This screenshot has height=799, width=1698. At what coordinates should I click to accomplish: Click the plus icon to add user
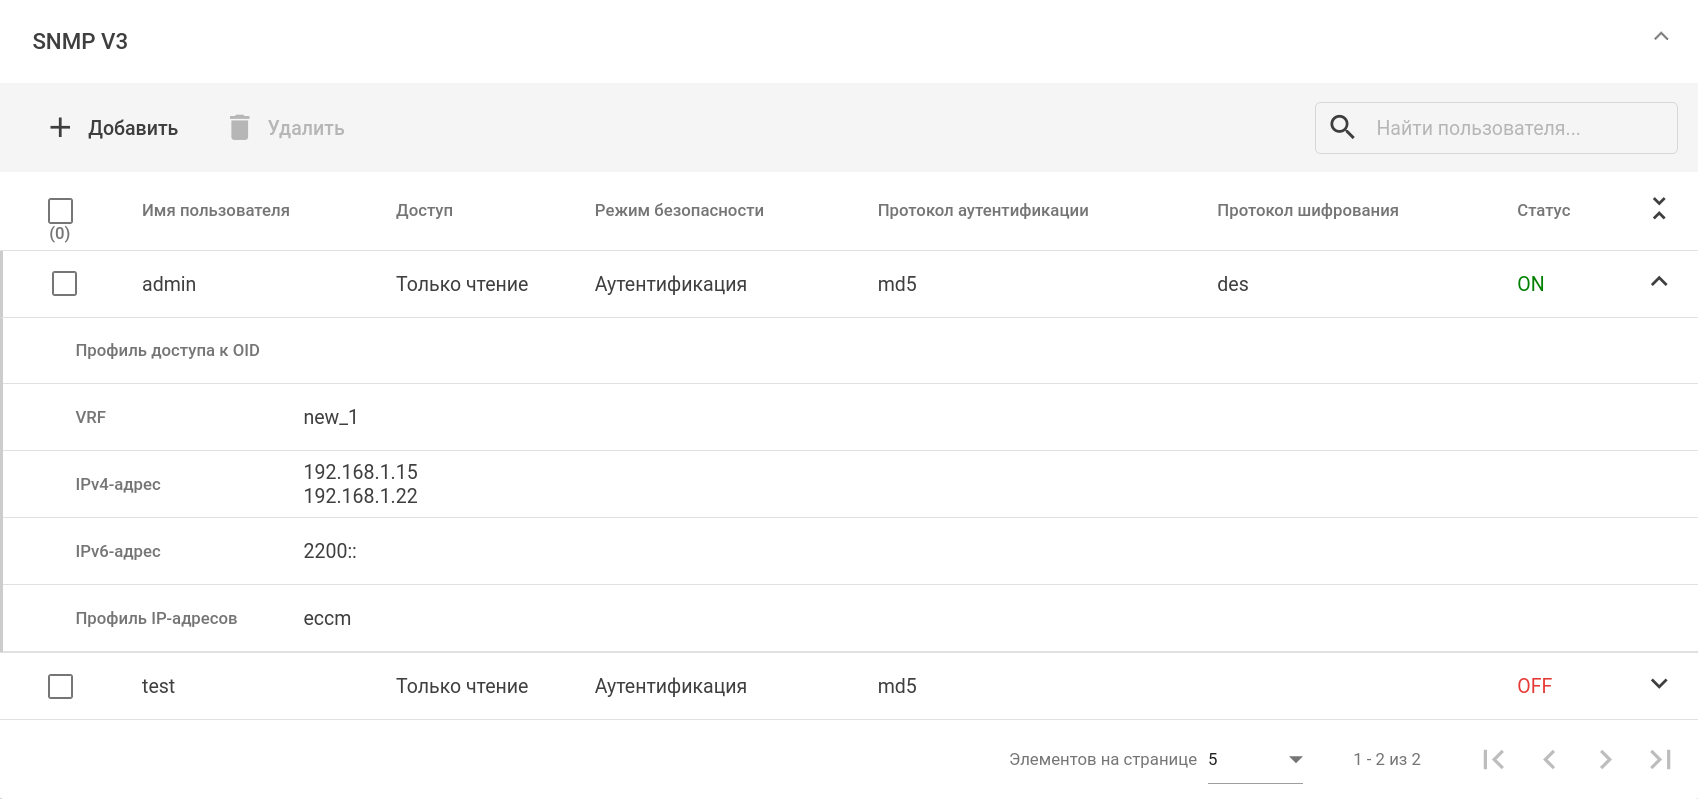(60, 128)
